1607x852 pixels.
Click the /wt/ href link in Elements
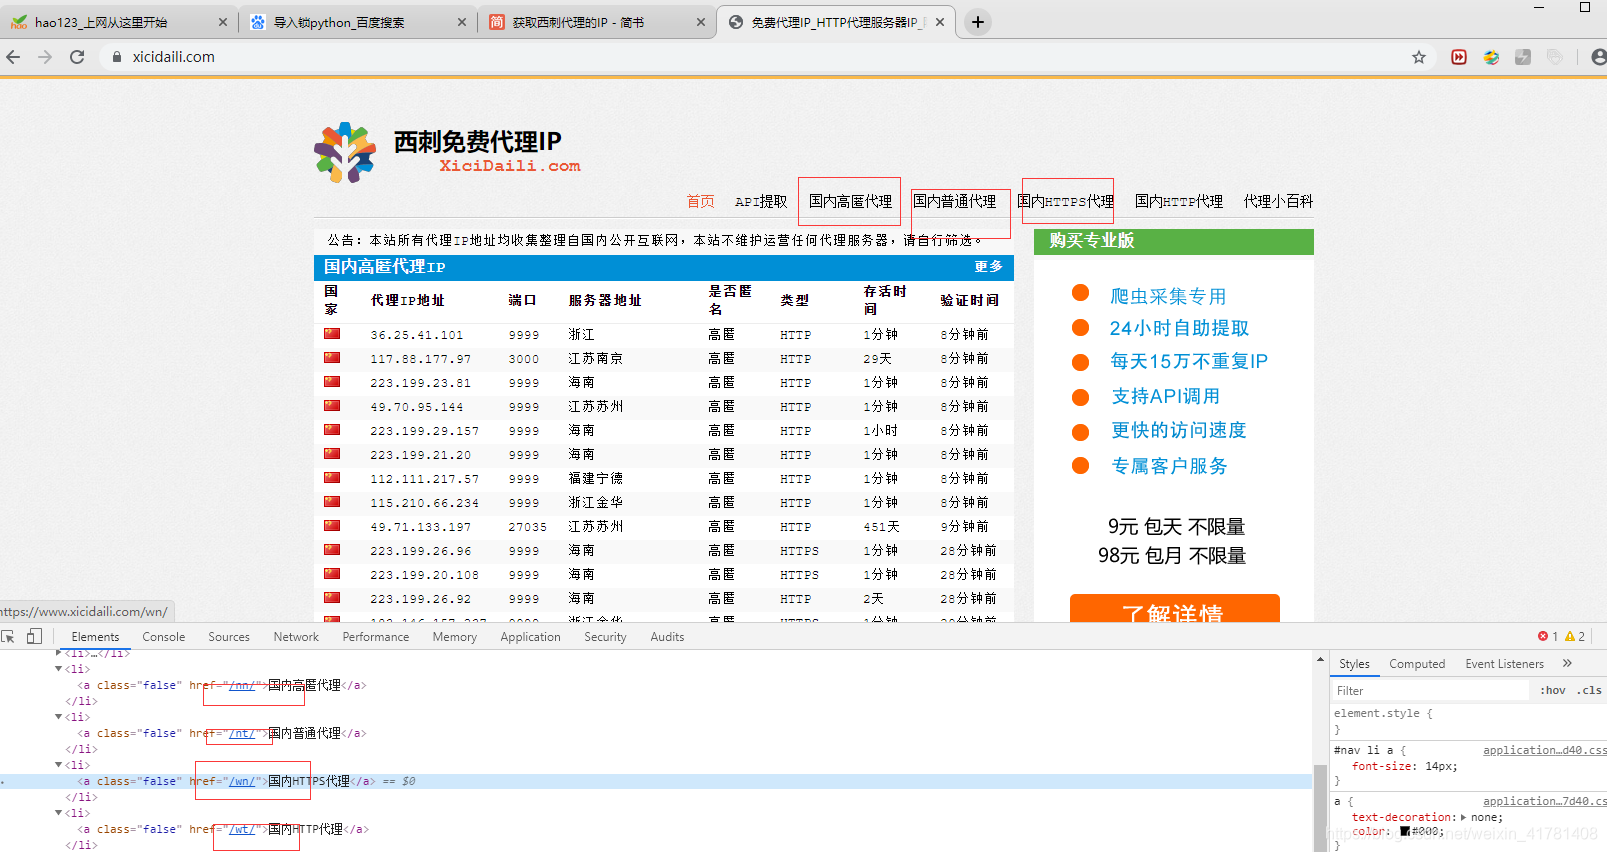[x=242, y=829]
